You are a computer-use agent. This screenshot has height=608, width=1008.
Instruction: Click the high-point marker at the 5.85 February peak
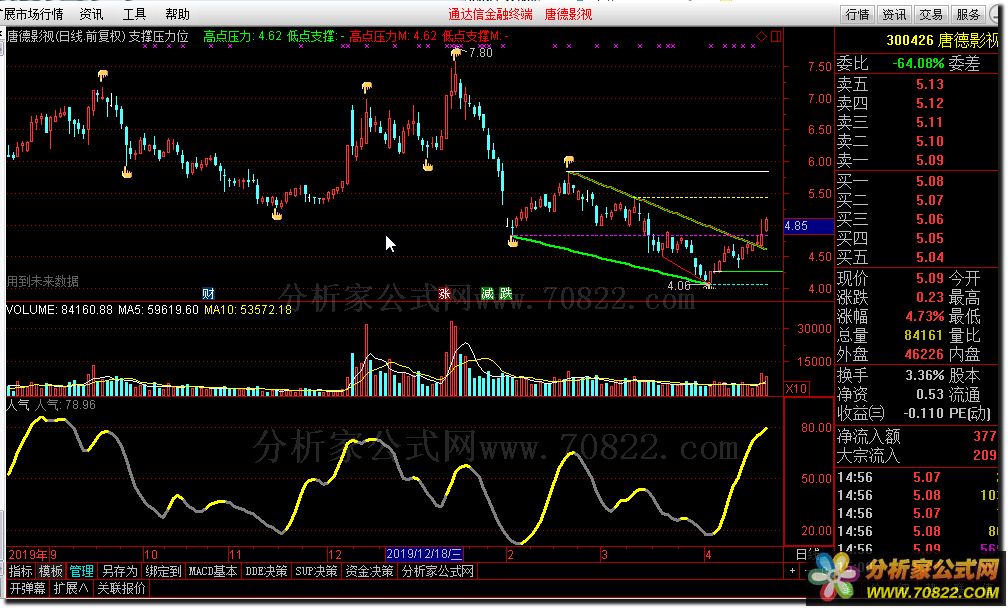pyautogui.click(x=569, y=161)
